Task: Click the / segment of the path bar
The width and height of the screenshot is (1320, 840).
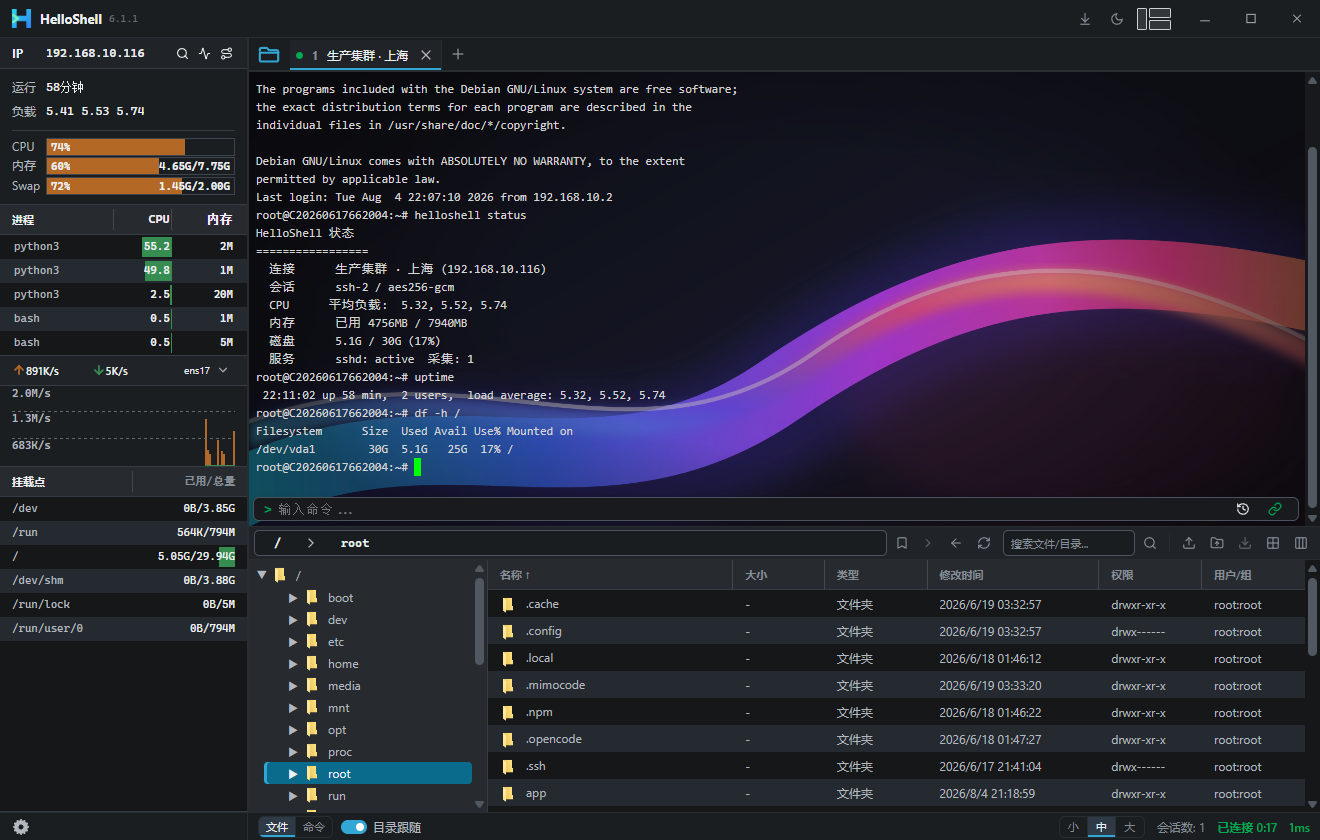Action: pyautogui.click(x=277, y=543)
